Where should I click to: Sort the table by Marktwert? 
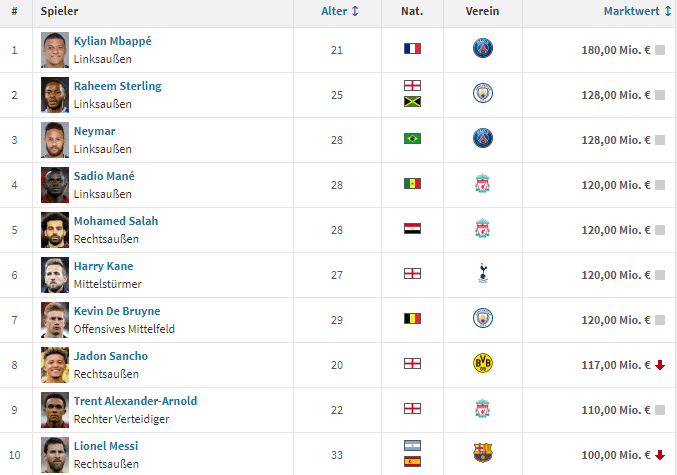point(634,11)
